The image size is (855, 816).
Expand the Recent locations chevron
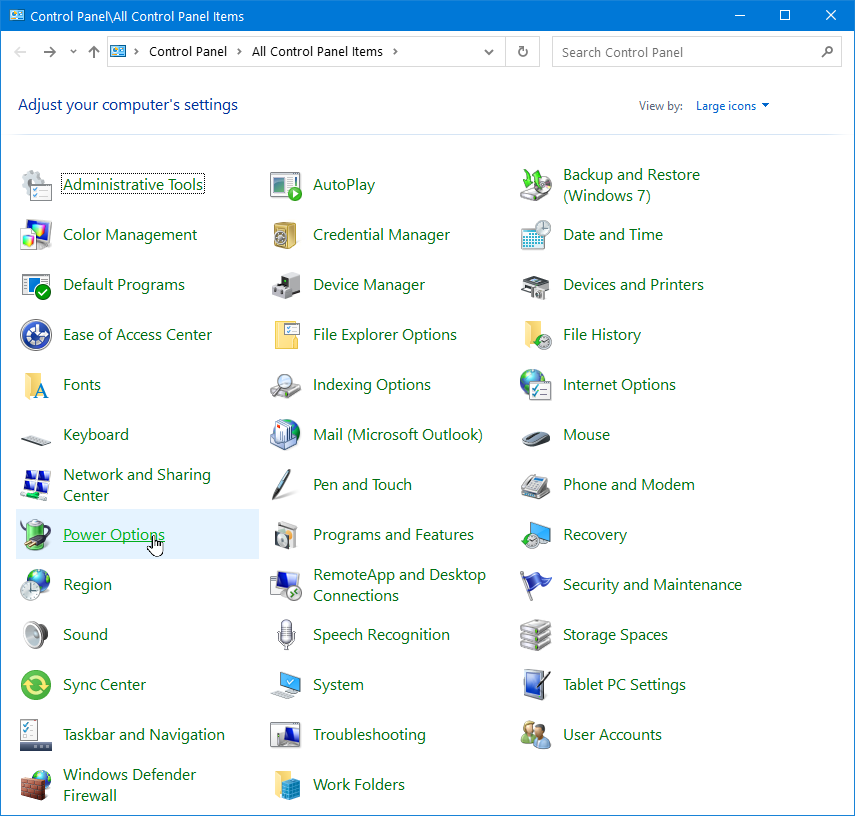(x=73, y=52)
